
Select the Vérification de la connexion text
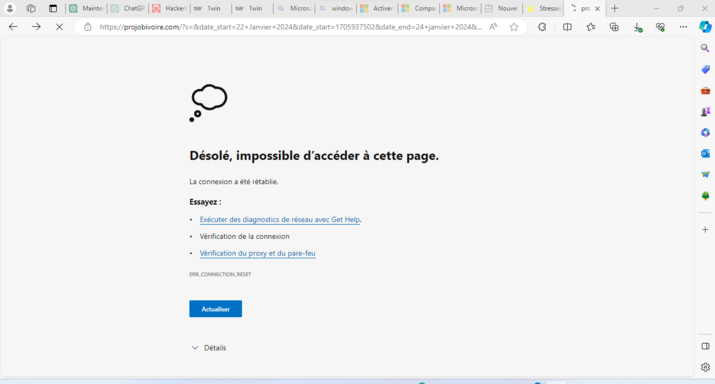click(244, 236)
